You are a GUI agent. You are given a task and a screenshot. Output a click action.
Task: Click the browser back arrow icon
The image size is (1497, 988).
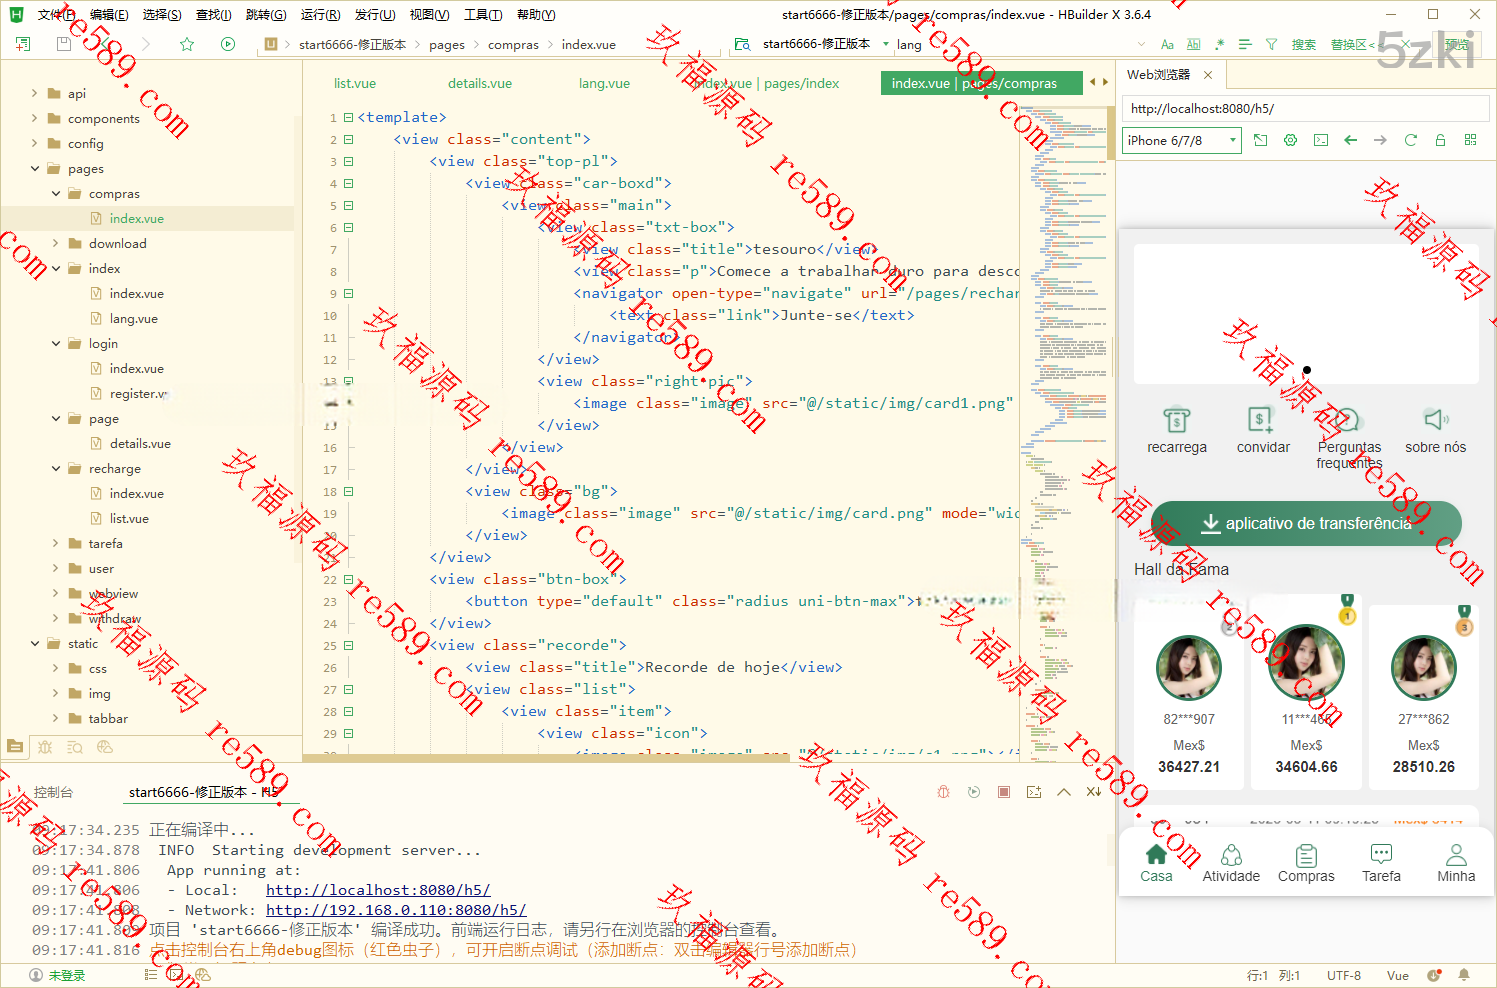pyautogui.click(x=1350, y=140)
